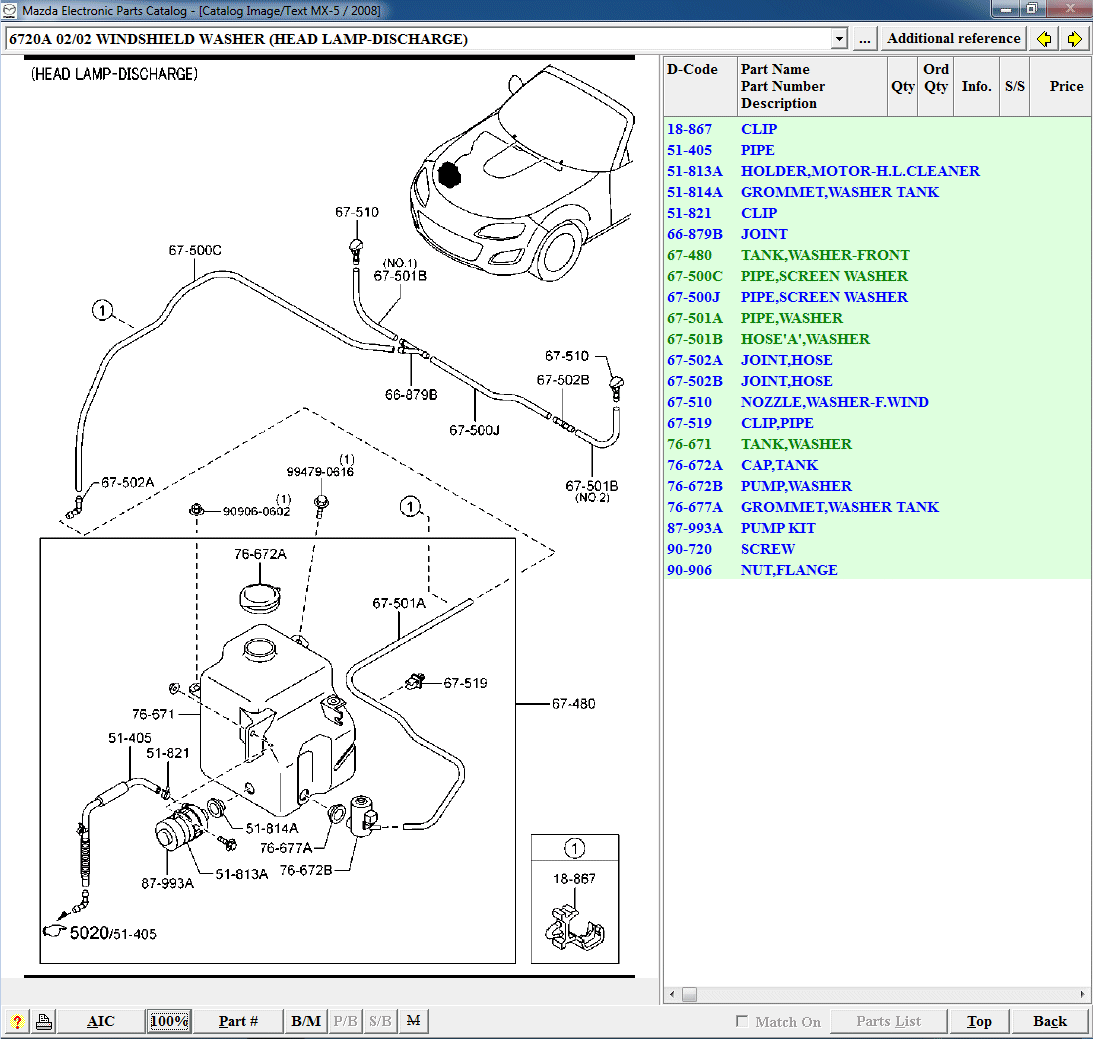Select the 90-720 SCREW row
The height and width of the screenshot is (1039, 1093).
pos(877,549)
